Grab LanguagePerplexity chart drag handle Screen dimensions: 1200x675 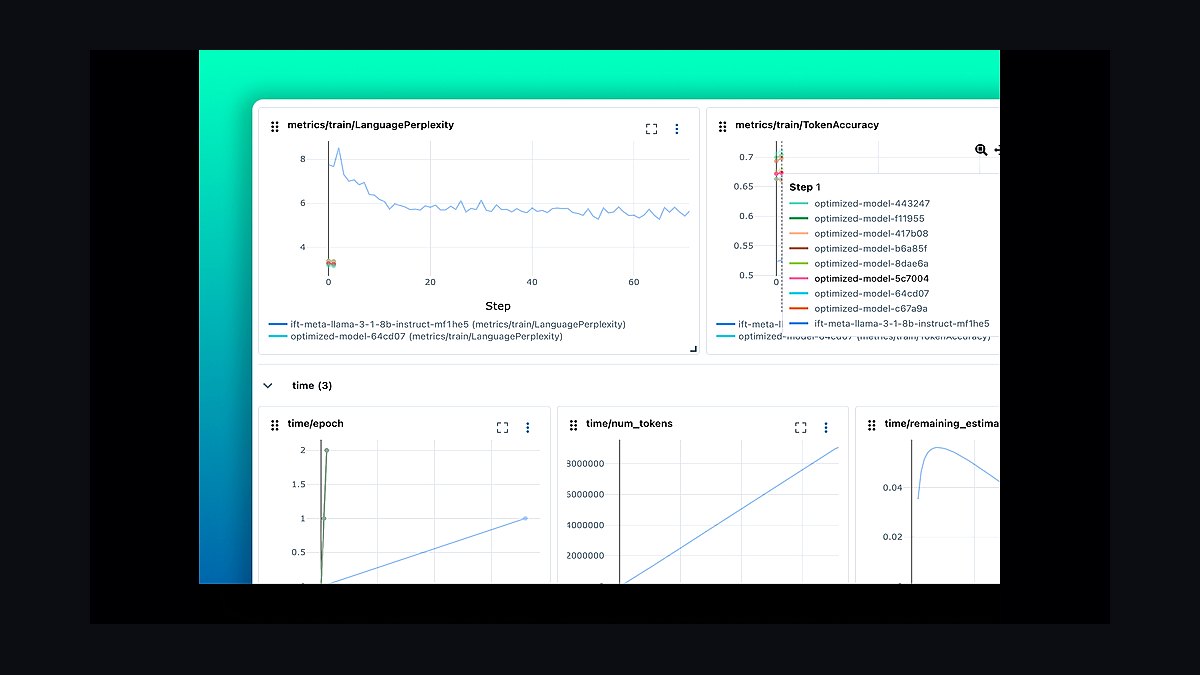(x=275, y=126)
